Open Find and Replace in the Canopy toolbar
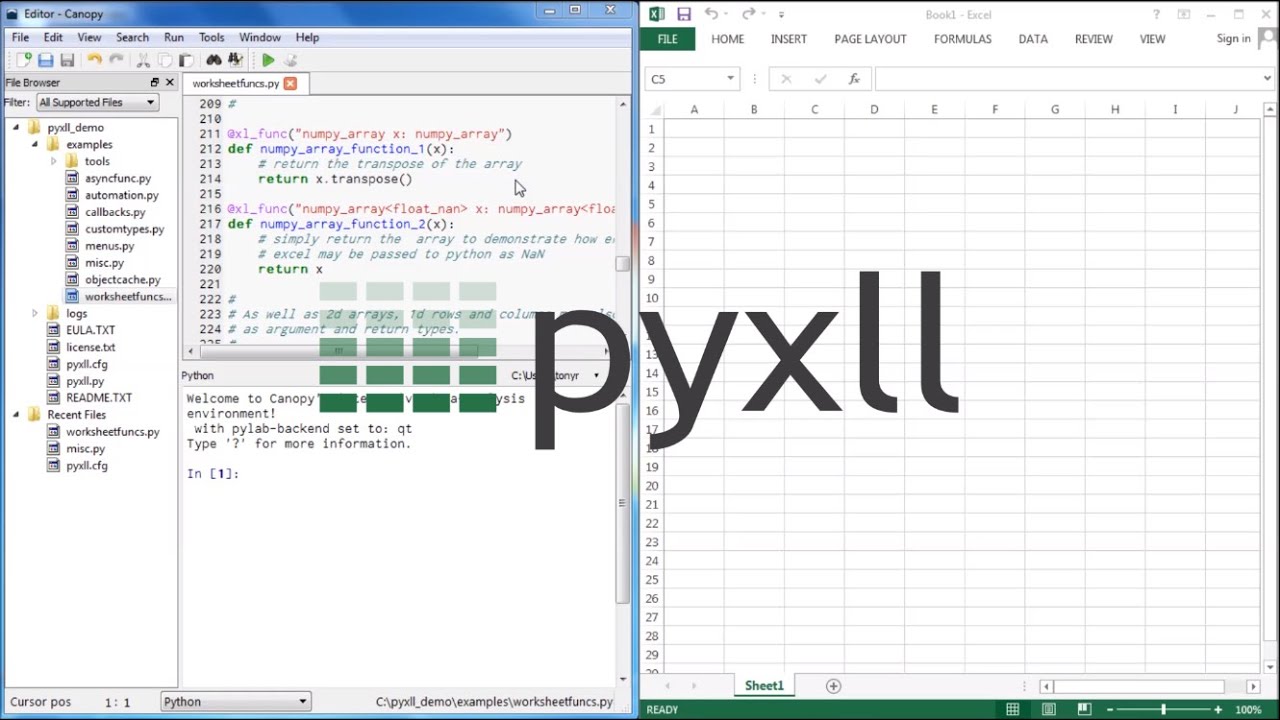 click(235, 60)
